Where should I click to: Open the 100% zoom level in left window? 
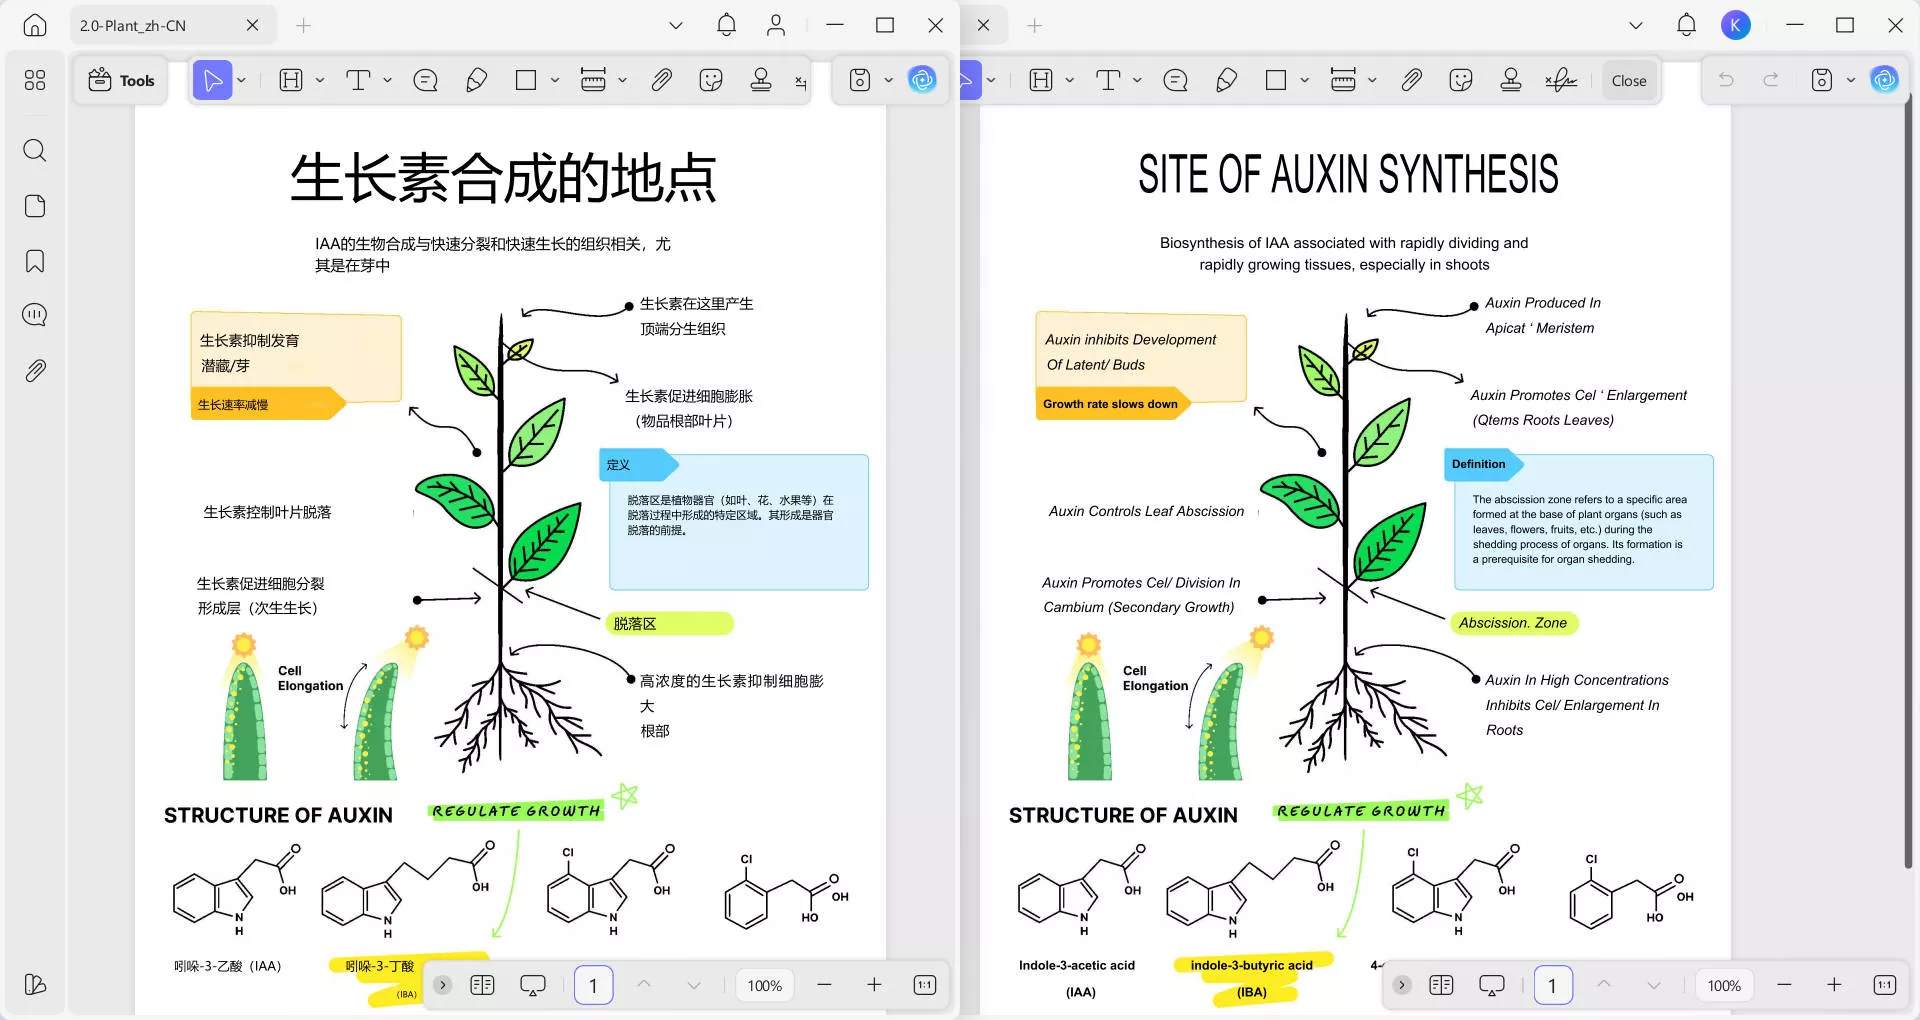click(x=765, y=986)
